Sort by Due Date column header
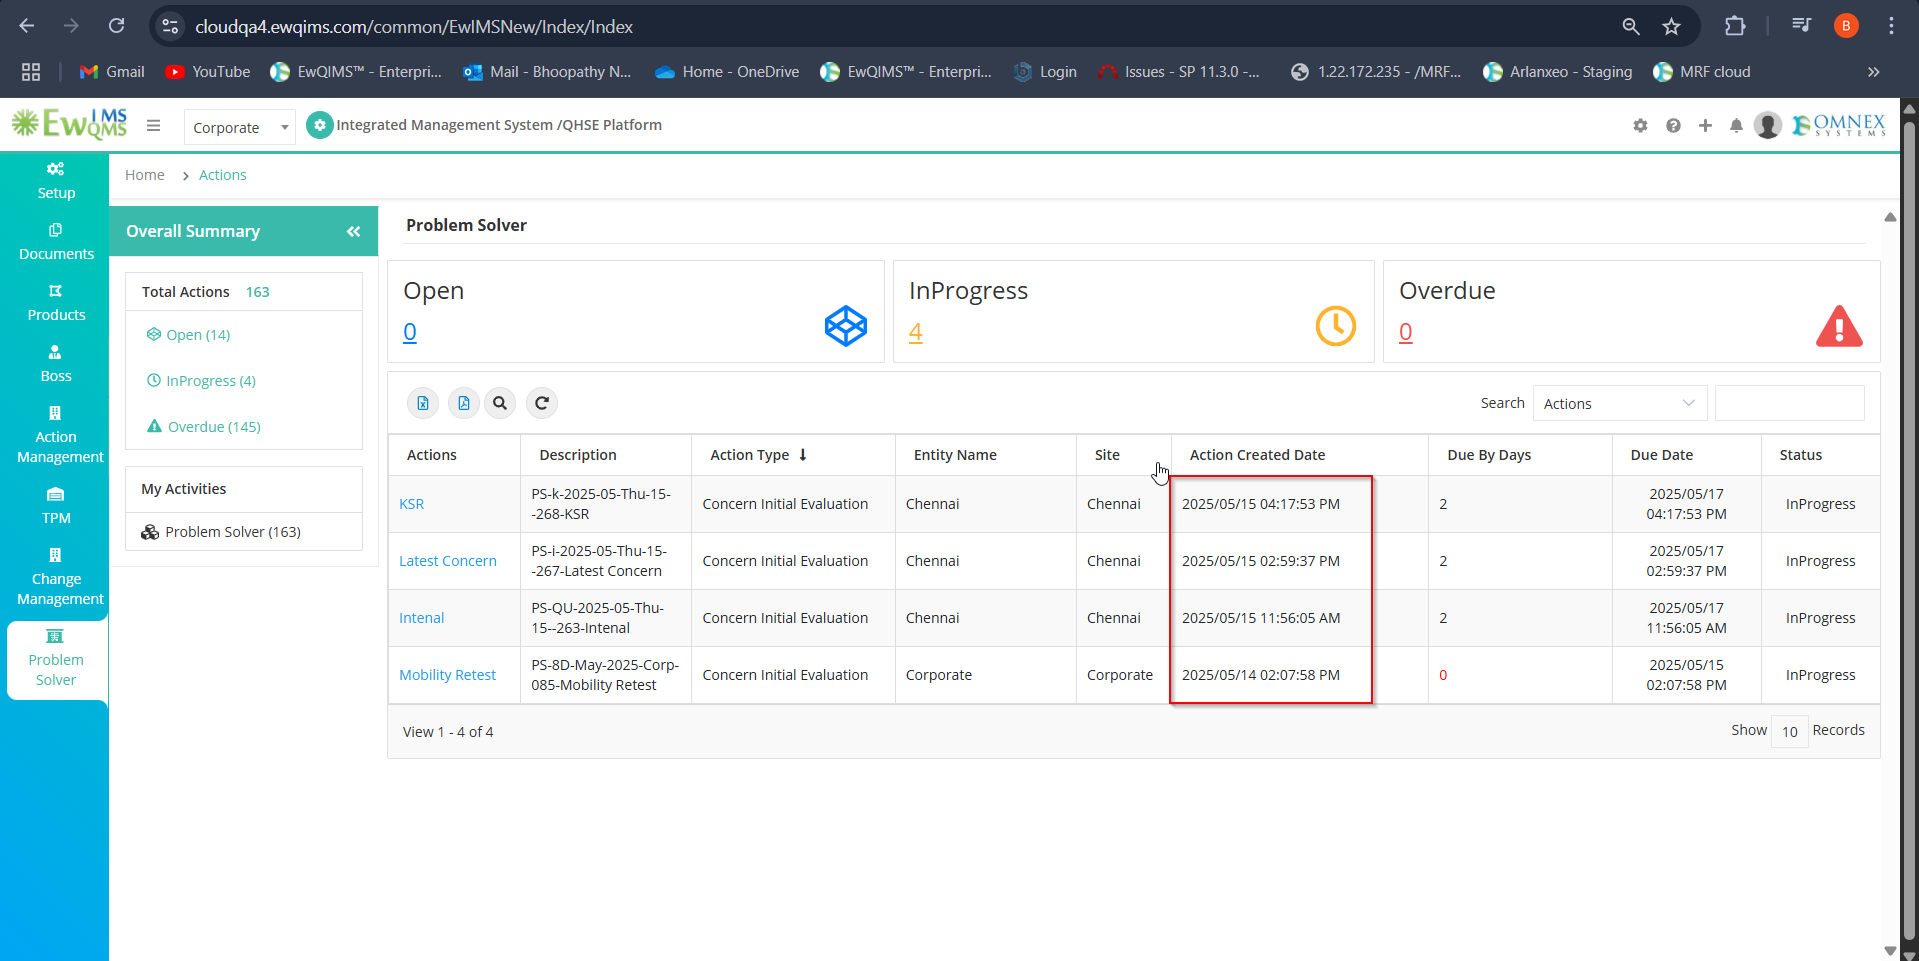Viewport: 1919px width, 961px height. point(1661,455)
